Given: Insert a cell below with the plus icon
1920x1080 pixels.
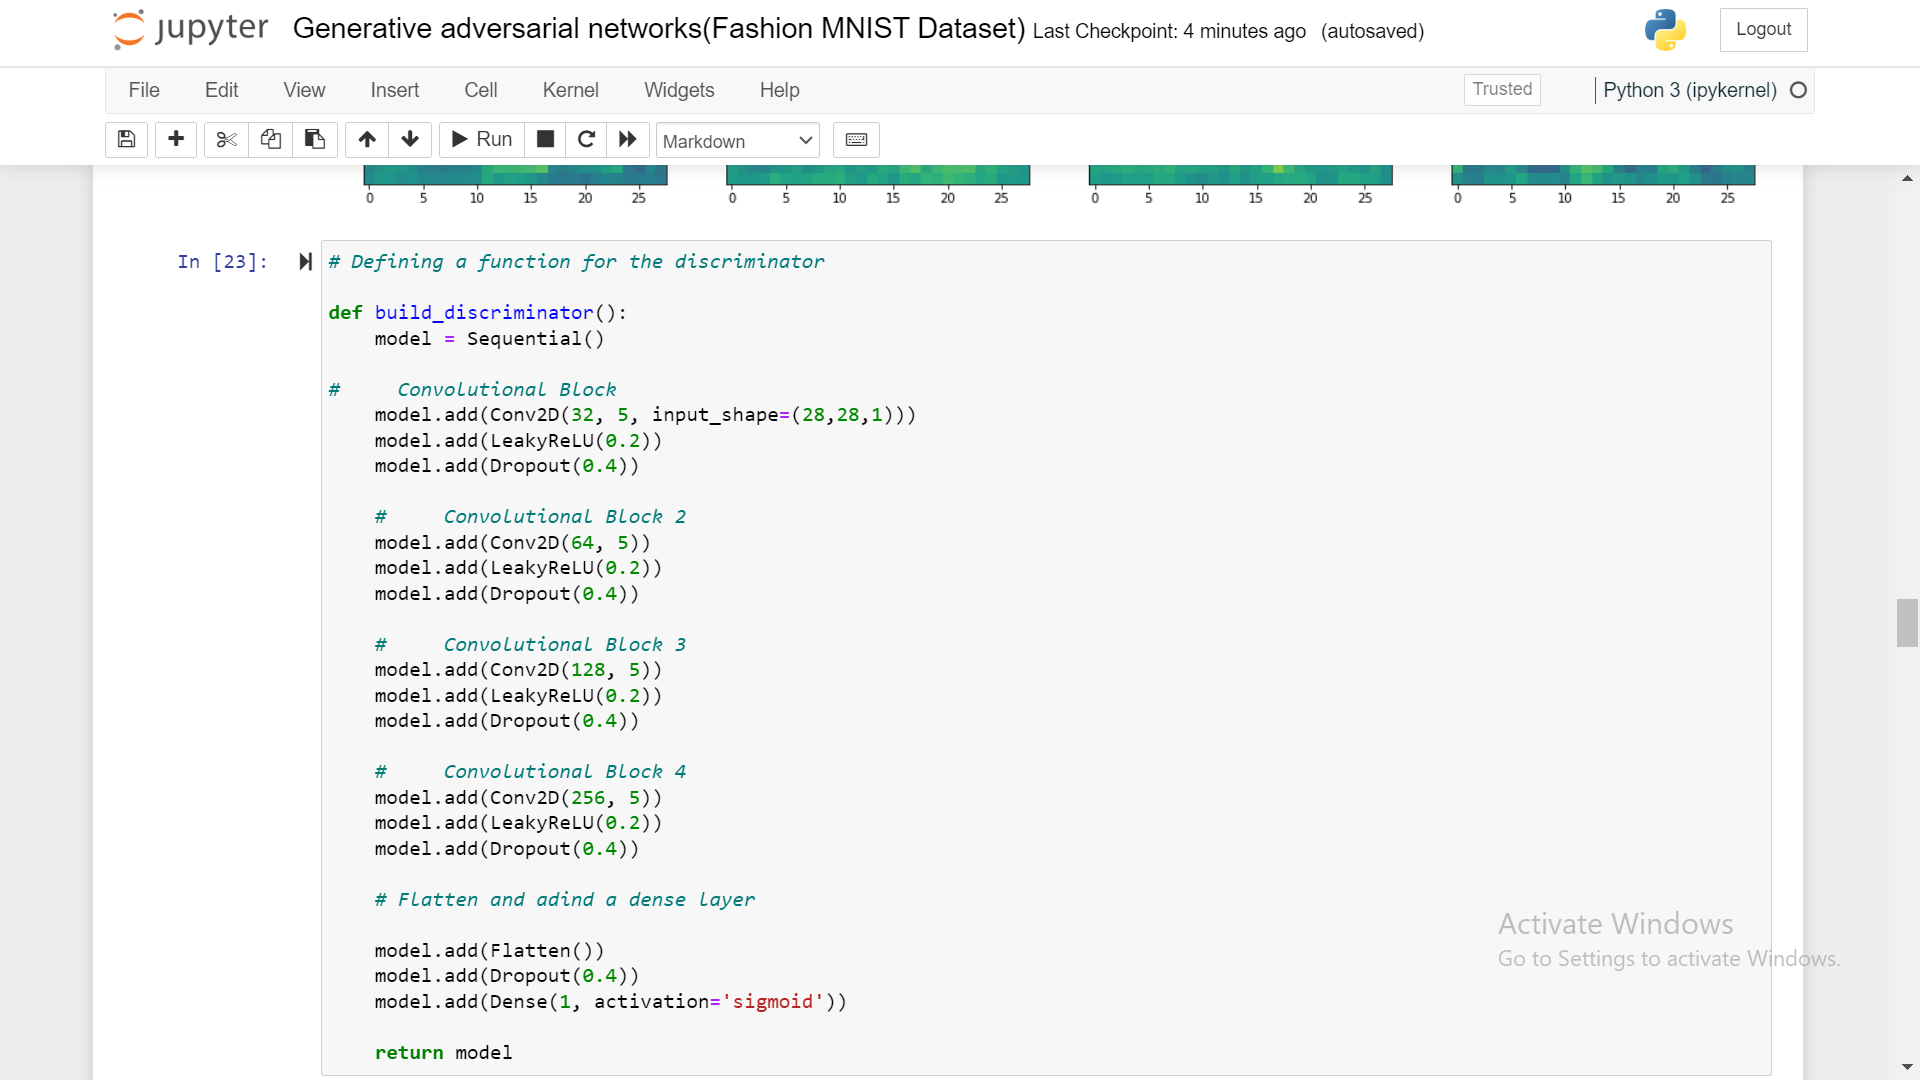Looking at the screenshot, I should tap(176, 140).
